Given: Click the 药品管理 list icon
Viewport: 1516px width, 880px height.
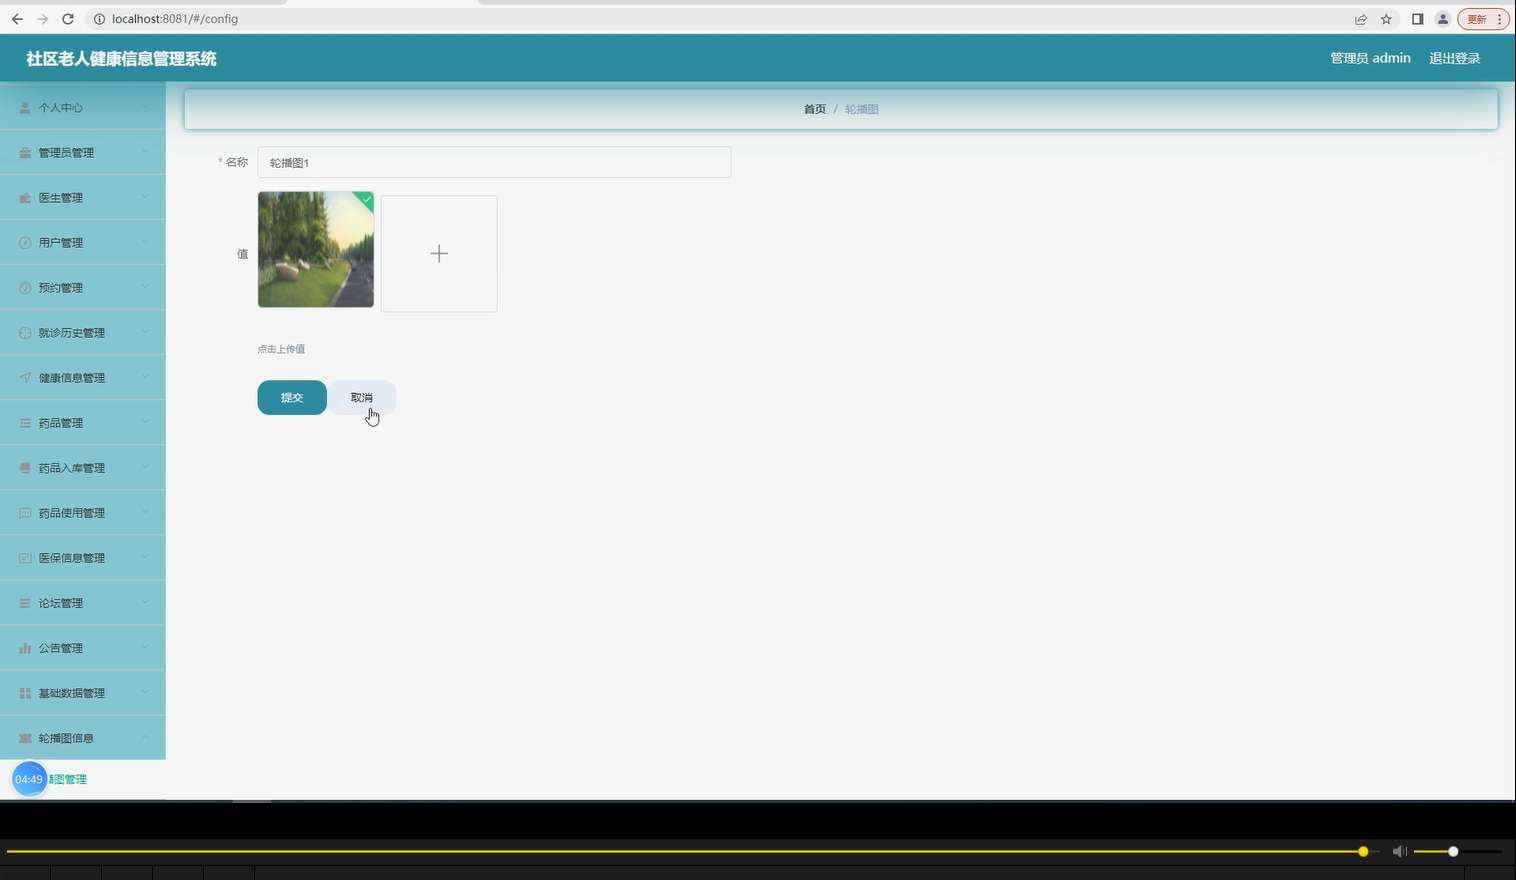Looking at the screenshot, I should pyautogui.click(x=26, y=423).
